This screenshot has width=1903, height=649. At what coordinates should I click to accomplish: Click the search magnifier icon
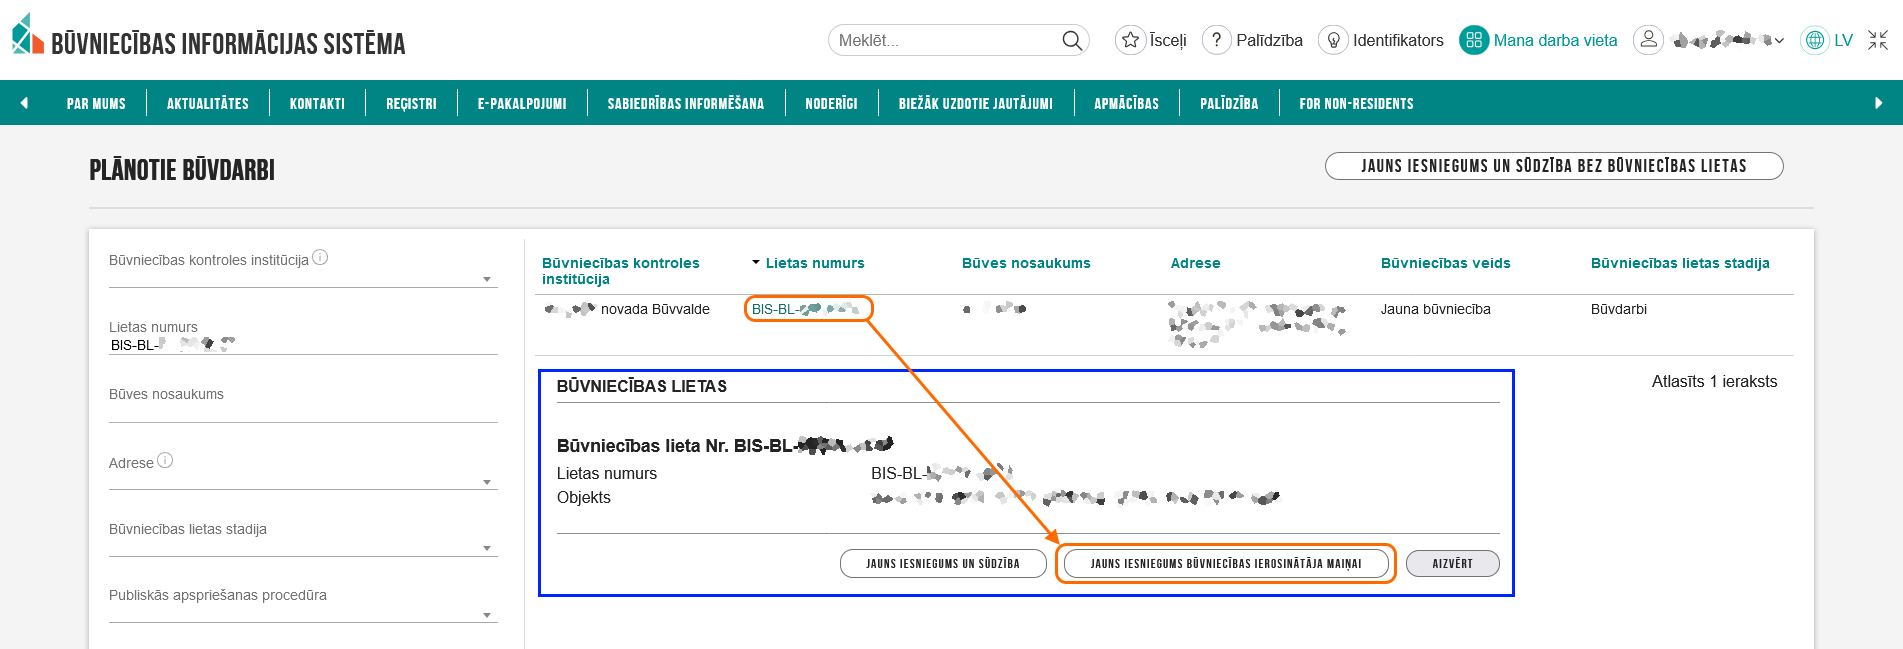[x=1071, y=40]
